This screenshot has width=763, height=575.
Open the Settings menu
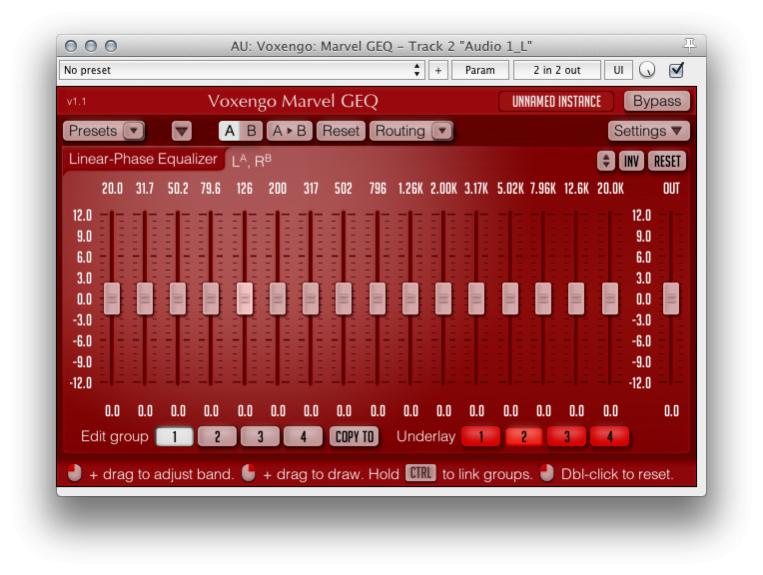point(648,131)
